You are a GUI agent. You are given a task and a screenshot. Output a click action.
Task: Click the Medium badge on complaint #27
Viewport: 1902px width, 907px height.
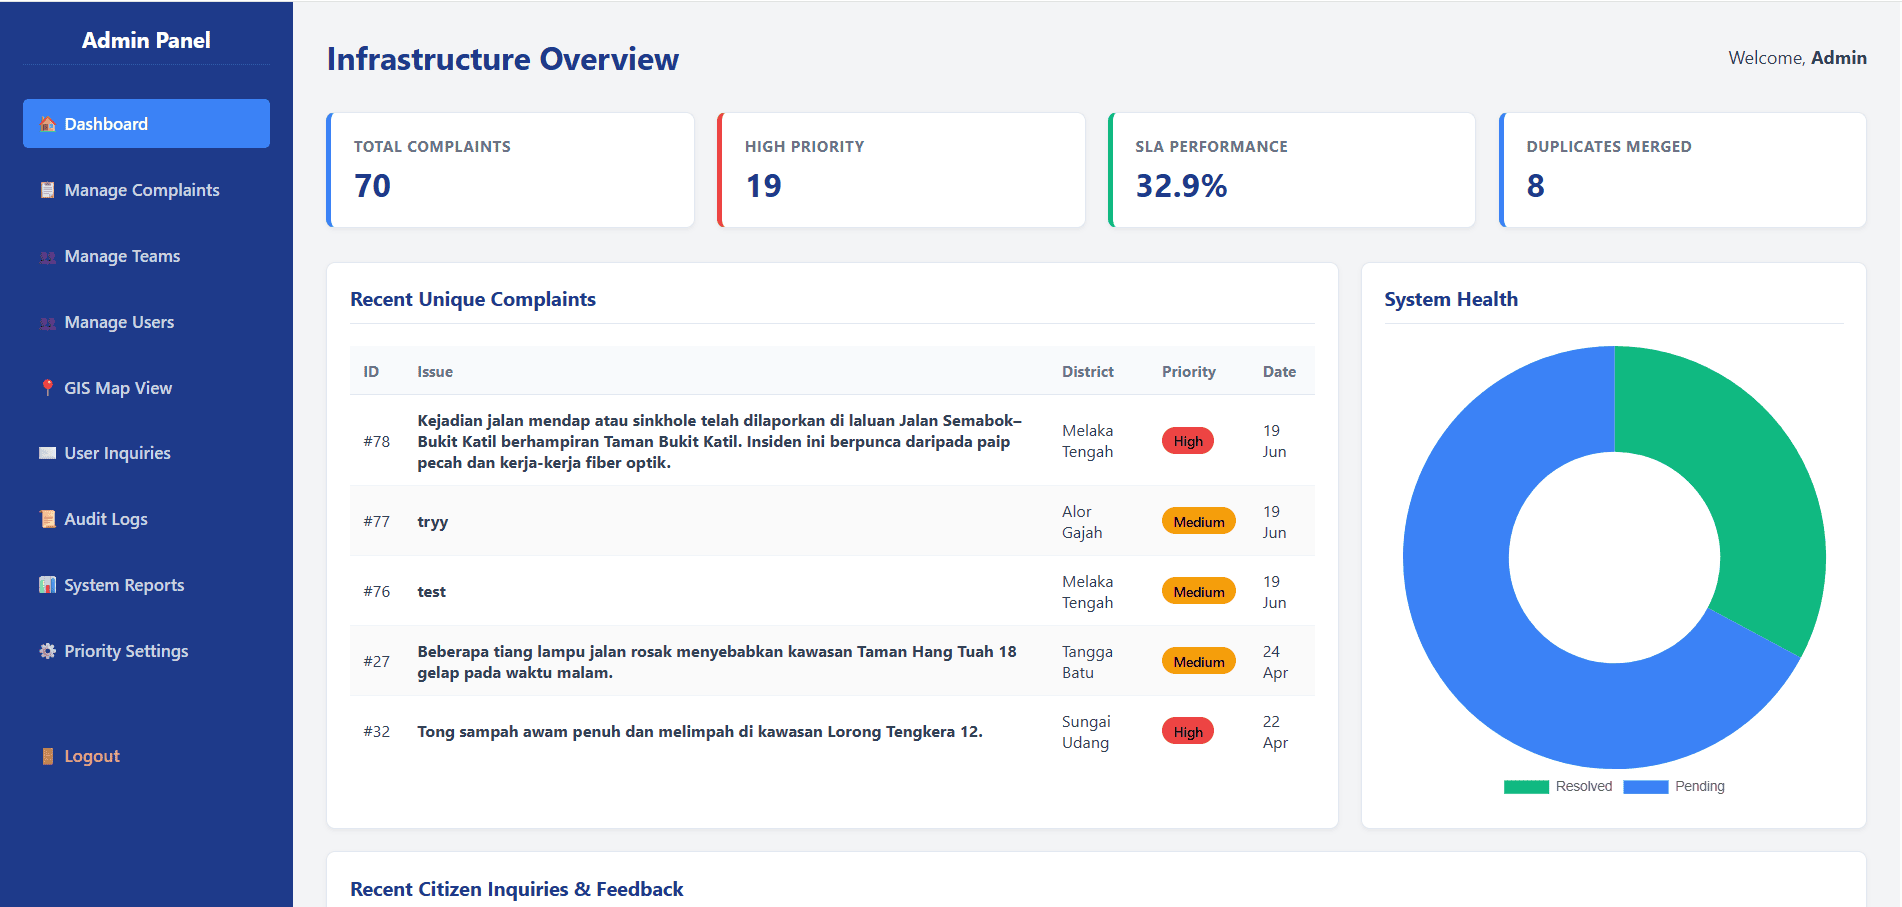pos(1199,662)
